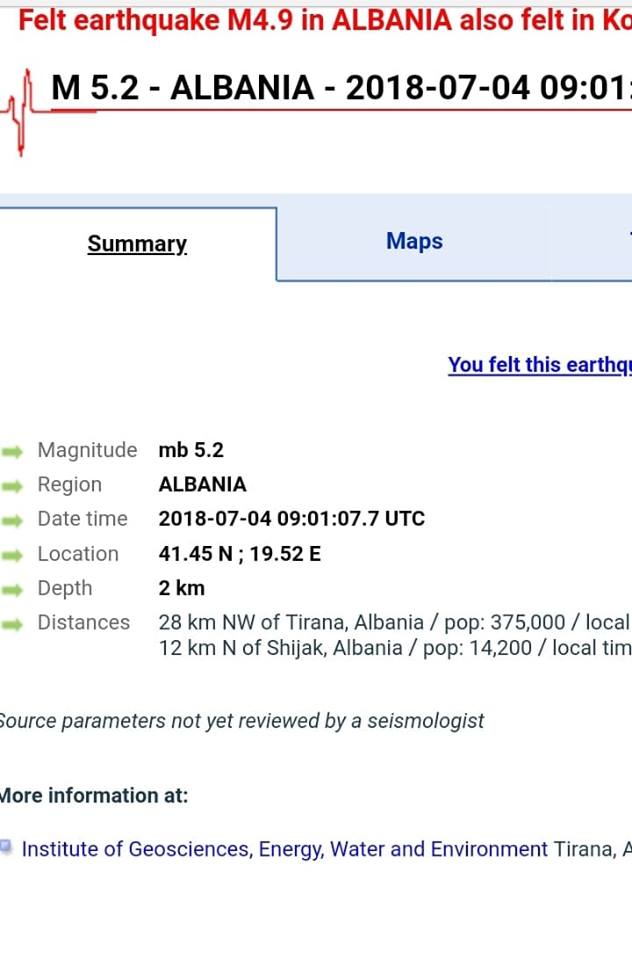Viewport: 632px width, 960px height.
Task: Open the red Felt earthquake M4.9 headline
Action: point(320,22)
